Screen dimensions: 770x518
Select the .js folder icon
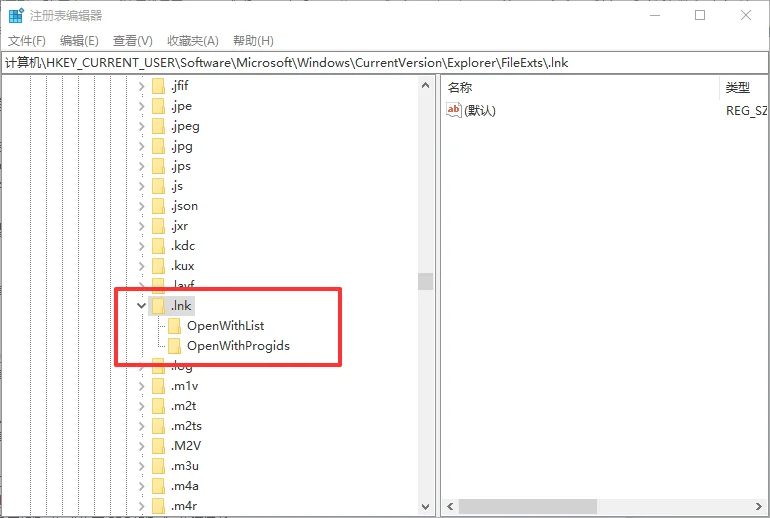click(x=158, y=186)
